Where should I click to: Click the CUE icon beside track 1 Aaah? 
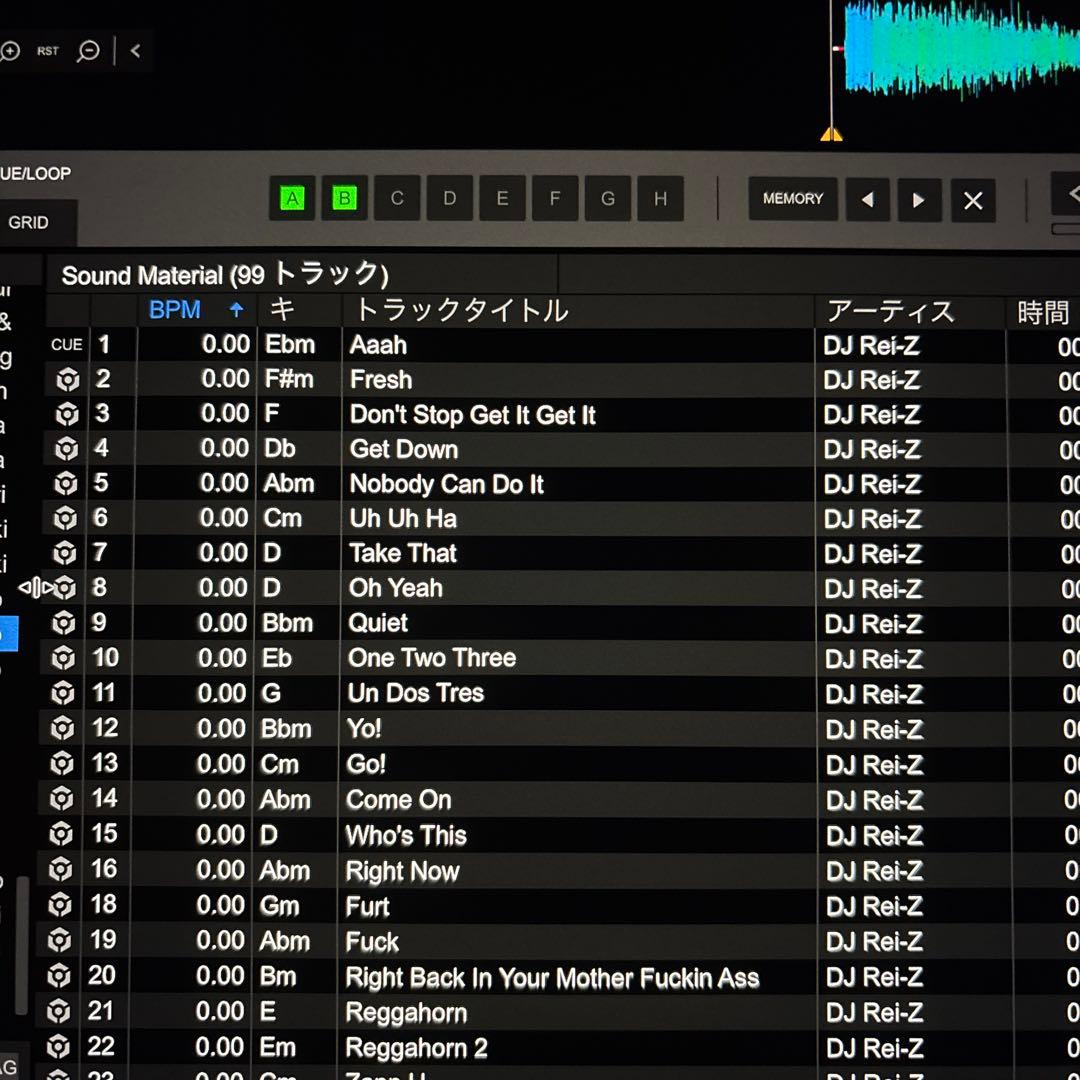(67, 345)
